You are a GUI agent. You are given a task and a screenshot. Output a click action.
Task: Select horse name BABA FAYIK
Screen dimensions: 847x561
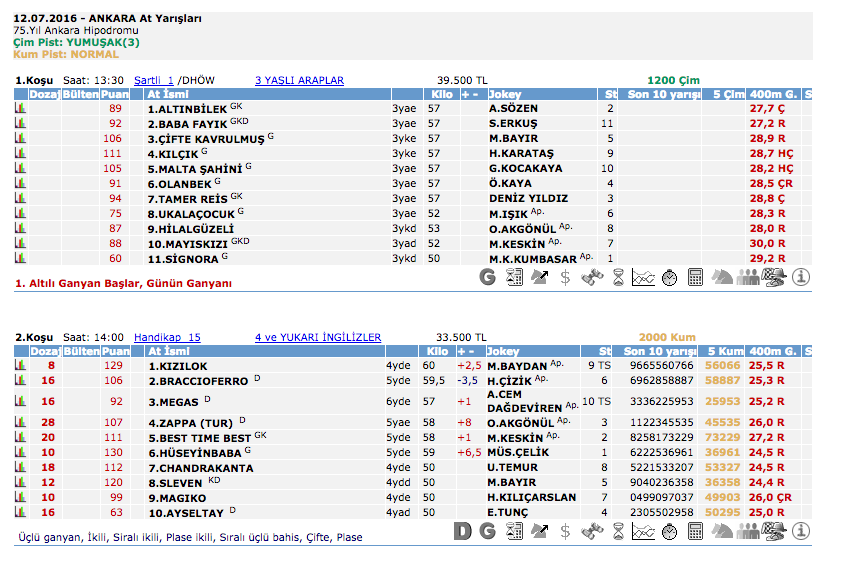pos(188,123)
